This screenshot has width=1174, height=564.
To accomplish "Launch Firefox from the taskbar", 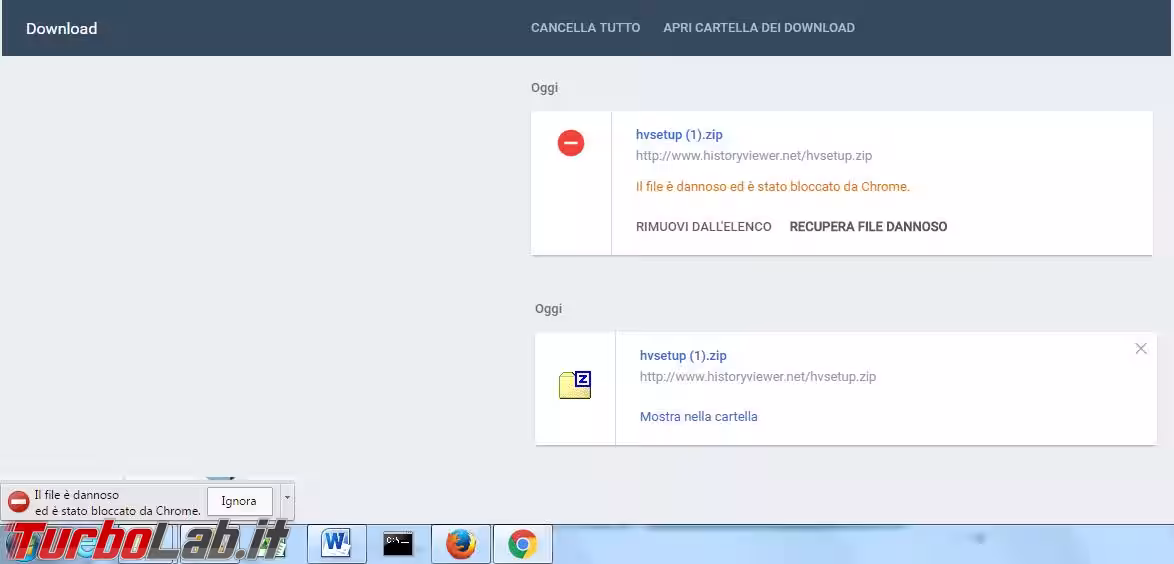I will [x=460, y=544].
